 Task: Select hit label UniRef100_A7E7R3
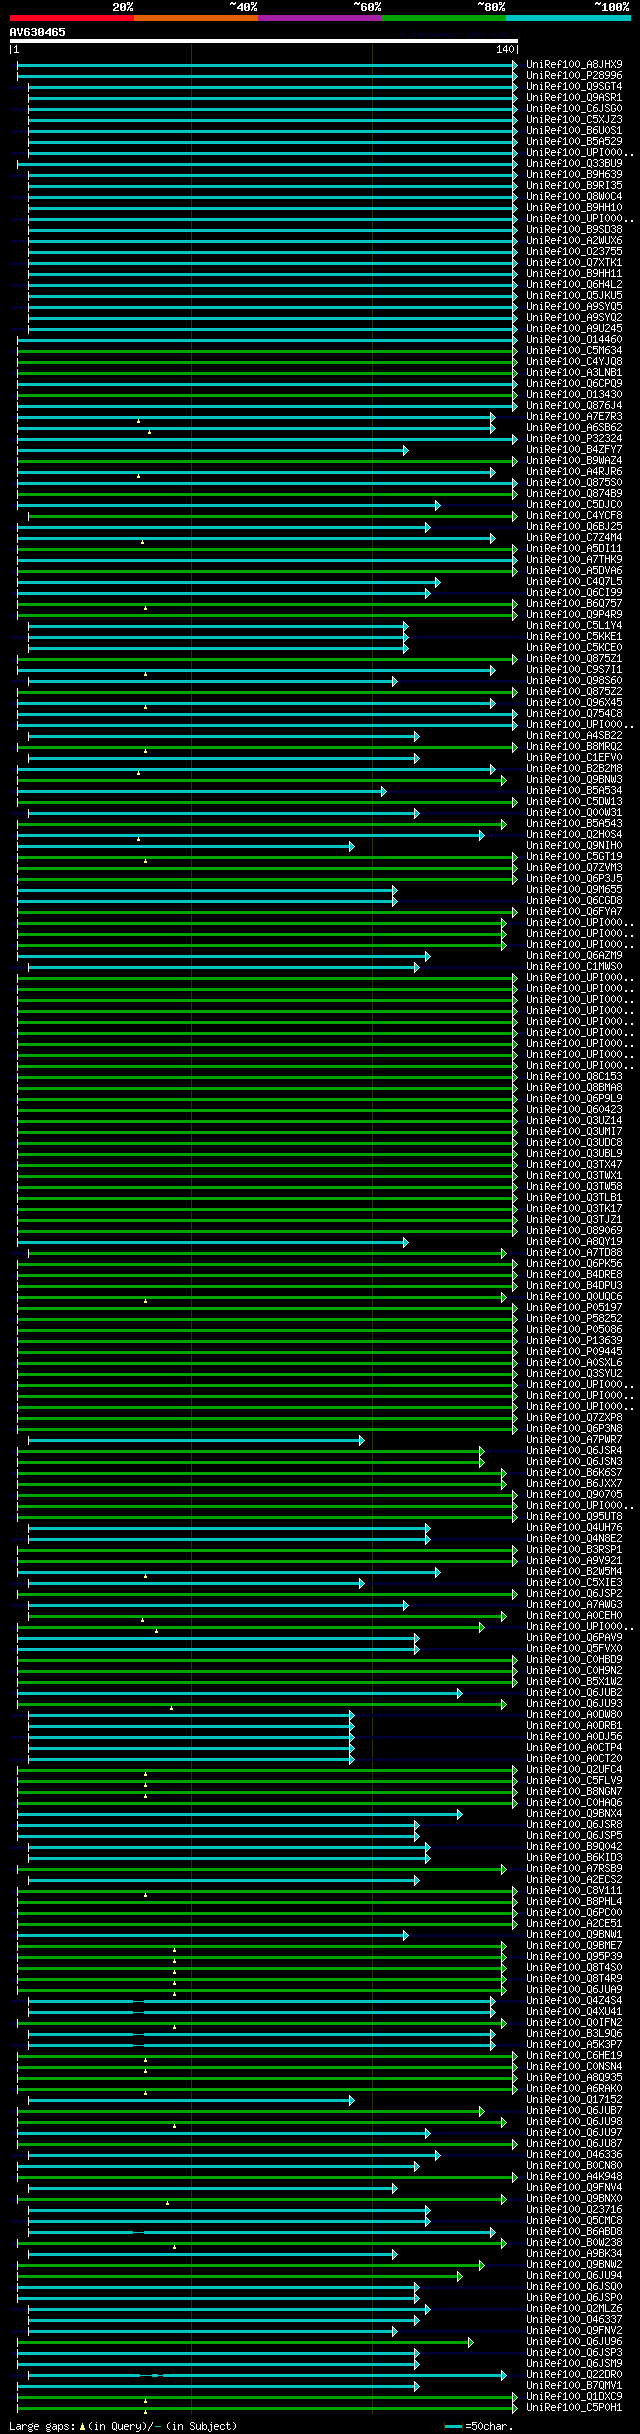(x=574, y=416)
